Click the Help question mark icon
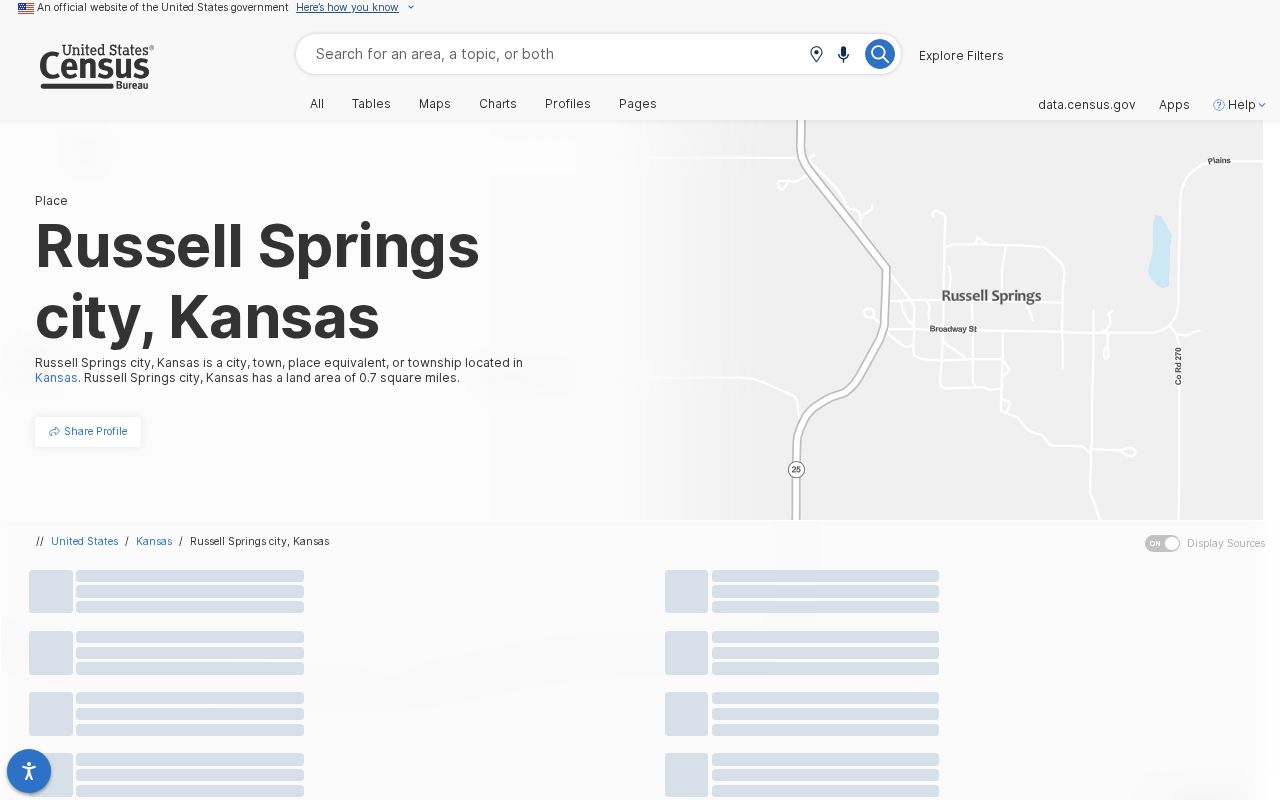1280x800 pixels. click(1218, 105)
